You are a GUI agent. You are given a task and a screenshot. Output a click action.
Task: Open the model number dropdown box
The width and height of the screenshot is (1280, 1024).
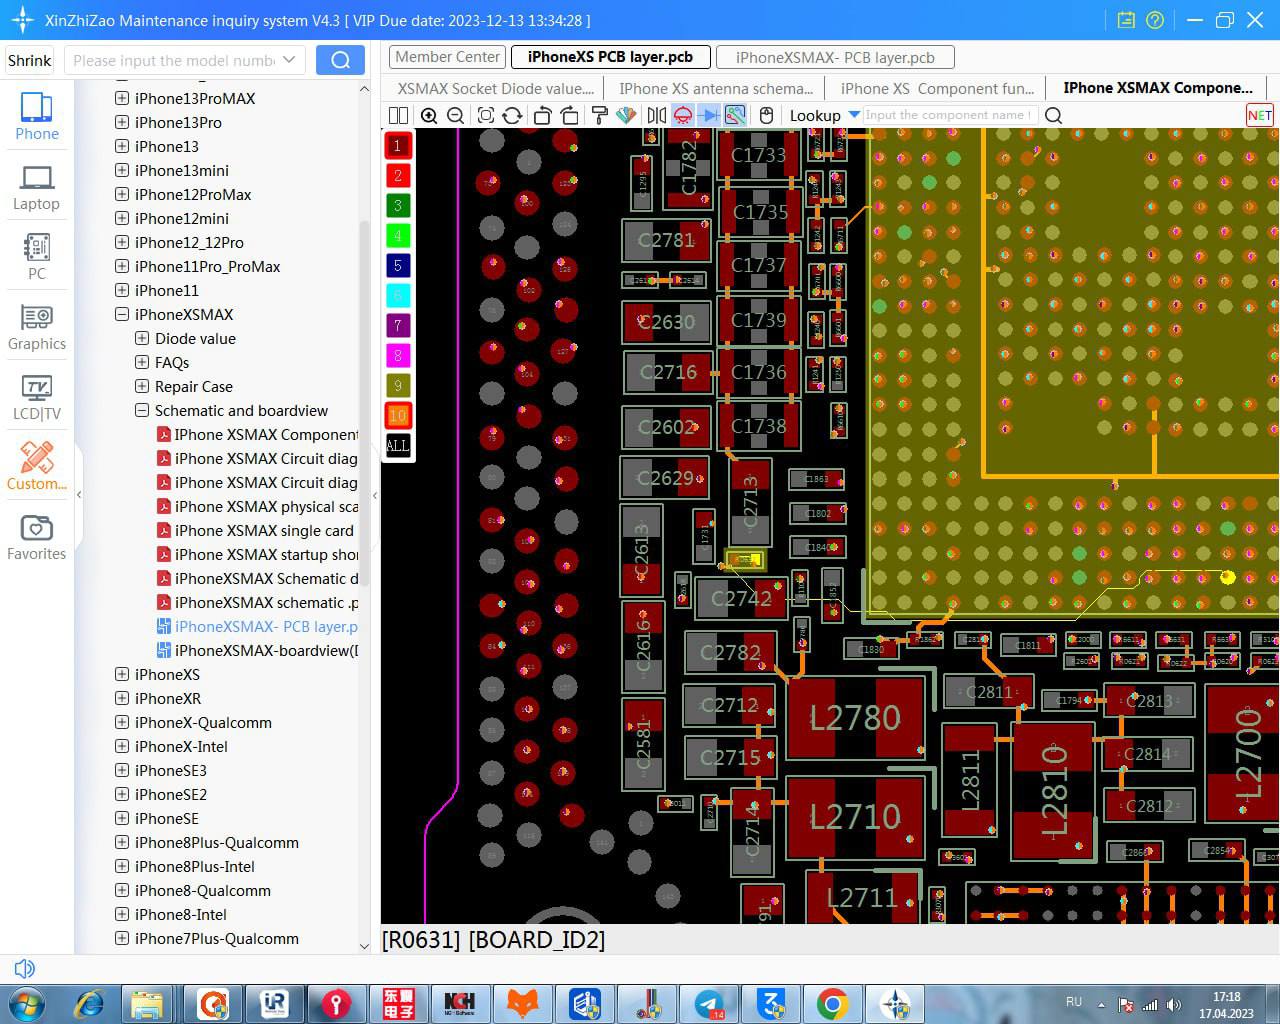(x=185, y=60)
